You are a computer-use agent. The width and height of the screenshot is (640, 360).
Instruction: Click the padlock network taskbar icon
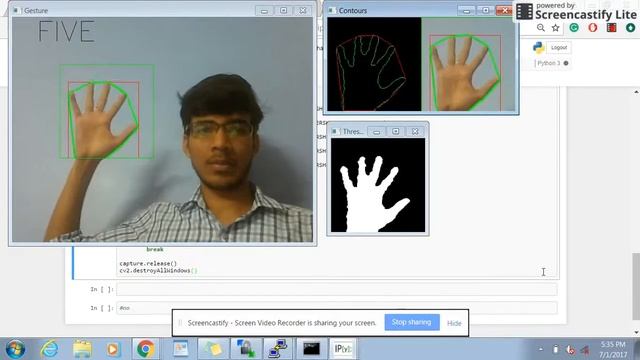point(246,349)
